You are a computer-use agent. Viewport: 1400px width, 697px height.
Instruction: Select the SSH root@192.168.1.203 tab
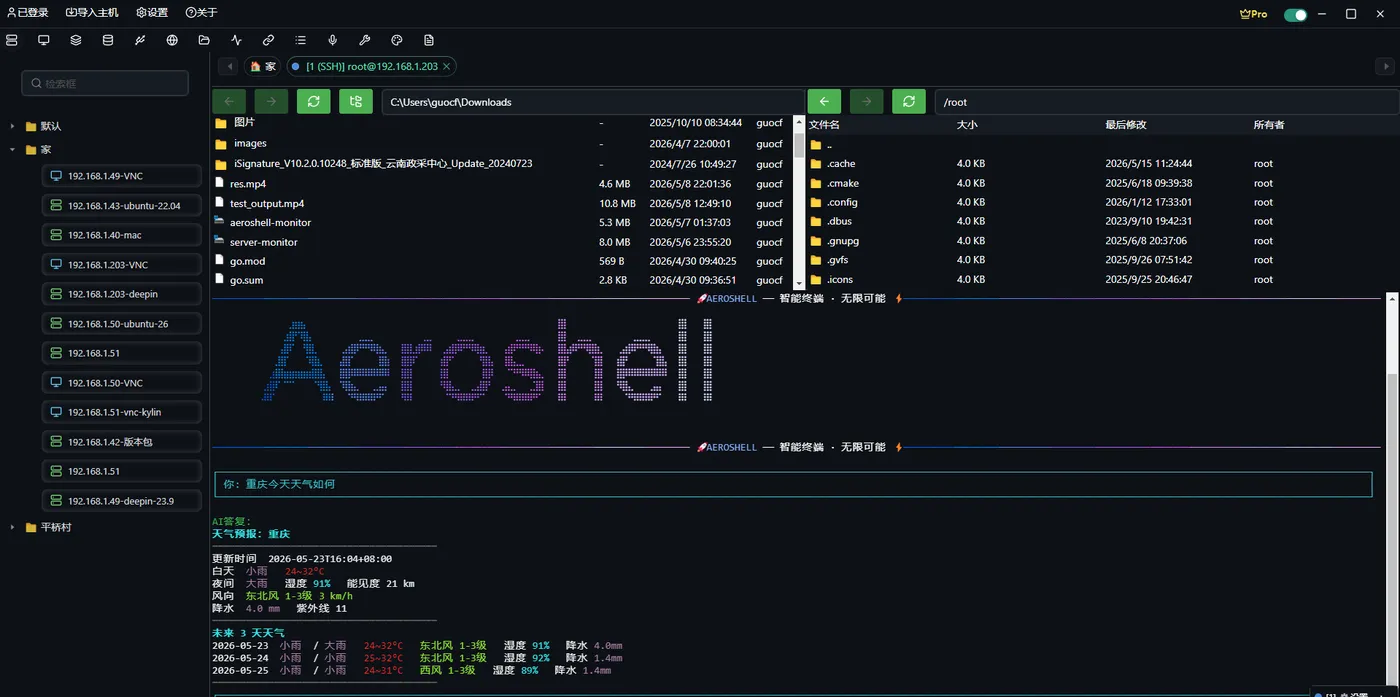pyautogui.click(x=371, y=66)
